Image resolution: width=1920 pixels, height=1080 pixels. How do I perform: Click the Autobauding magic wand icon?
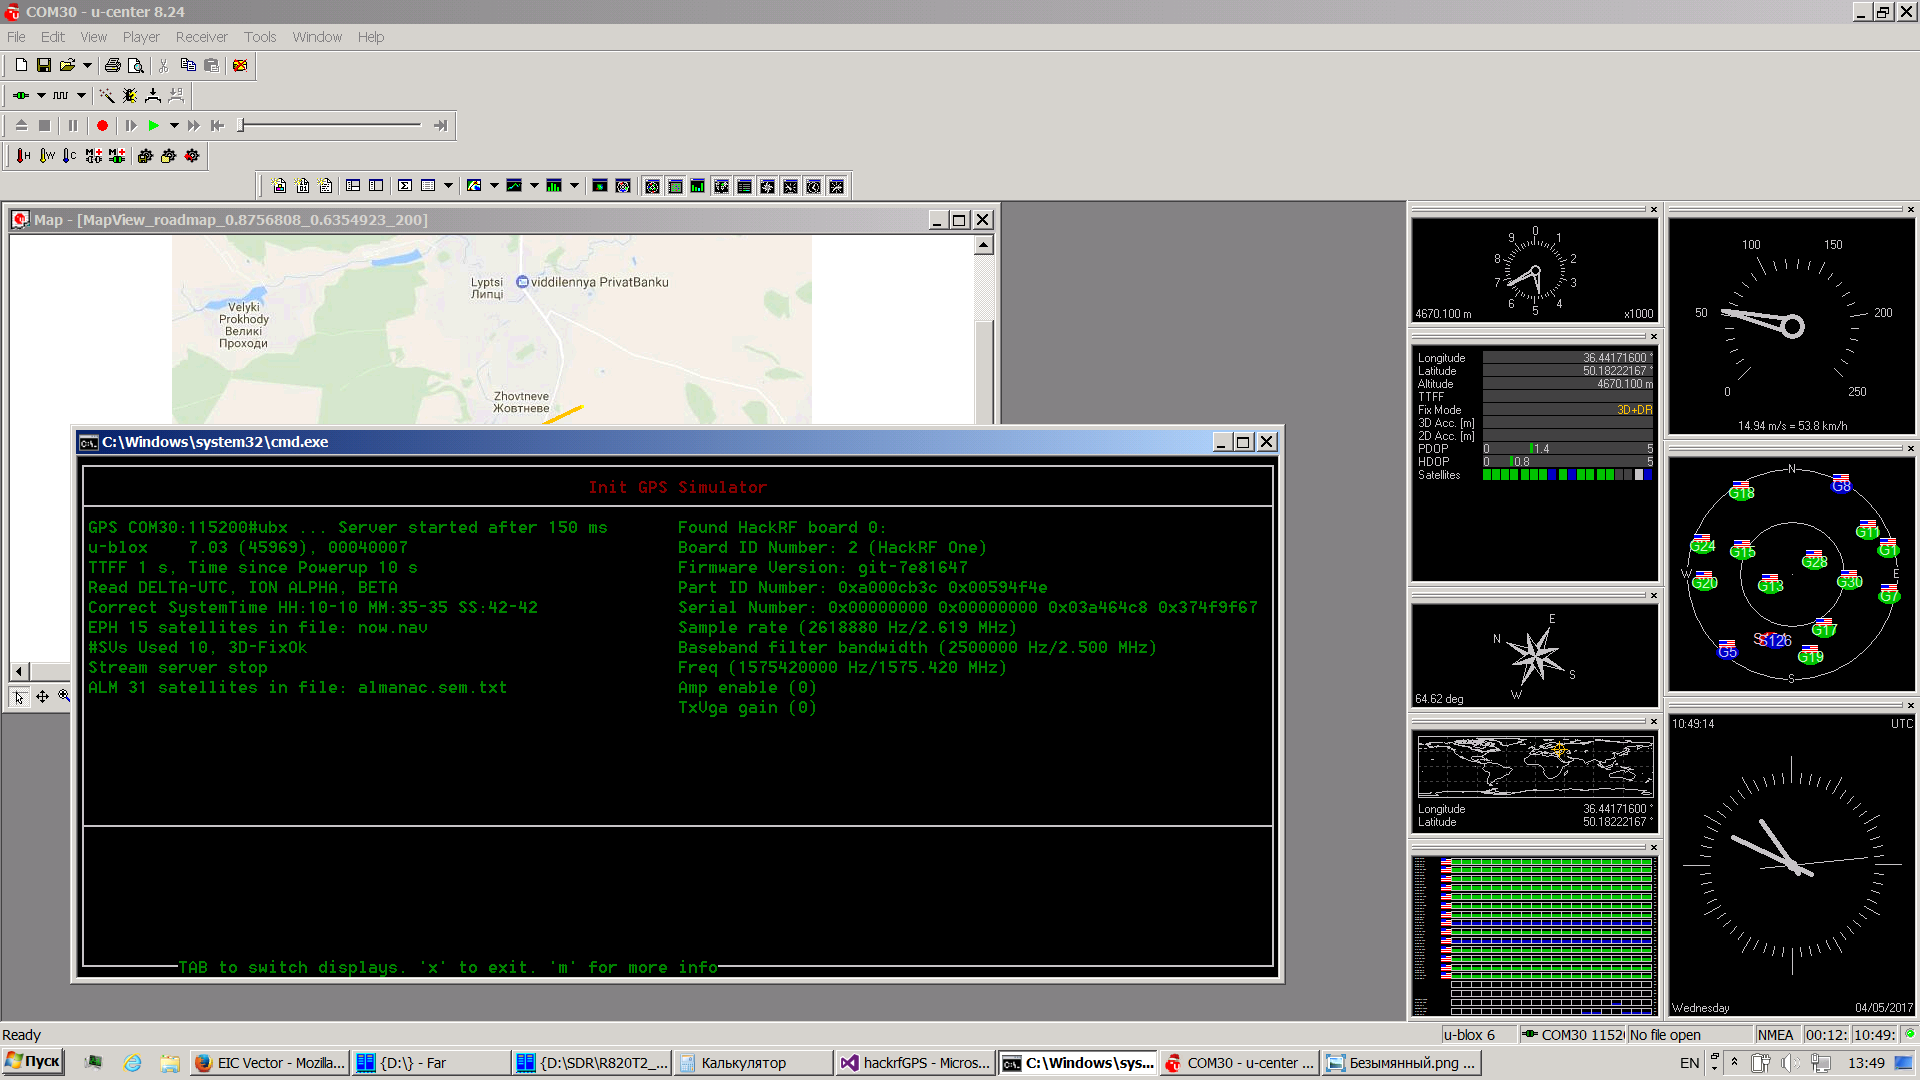(107, 96)
